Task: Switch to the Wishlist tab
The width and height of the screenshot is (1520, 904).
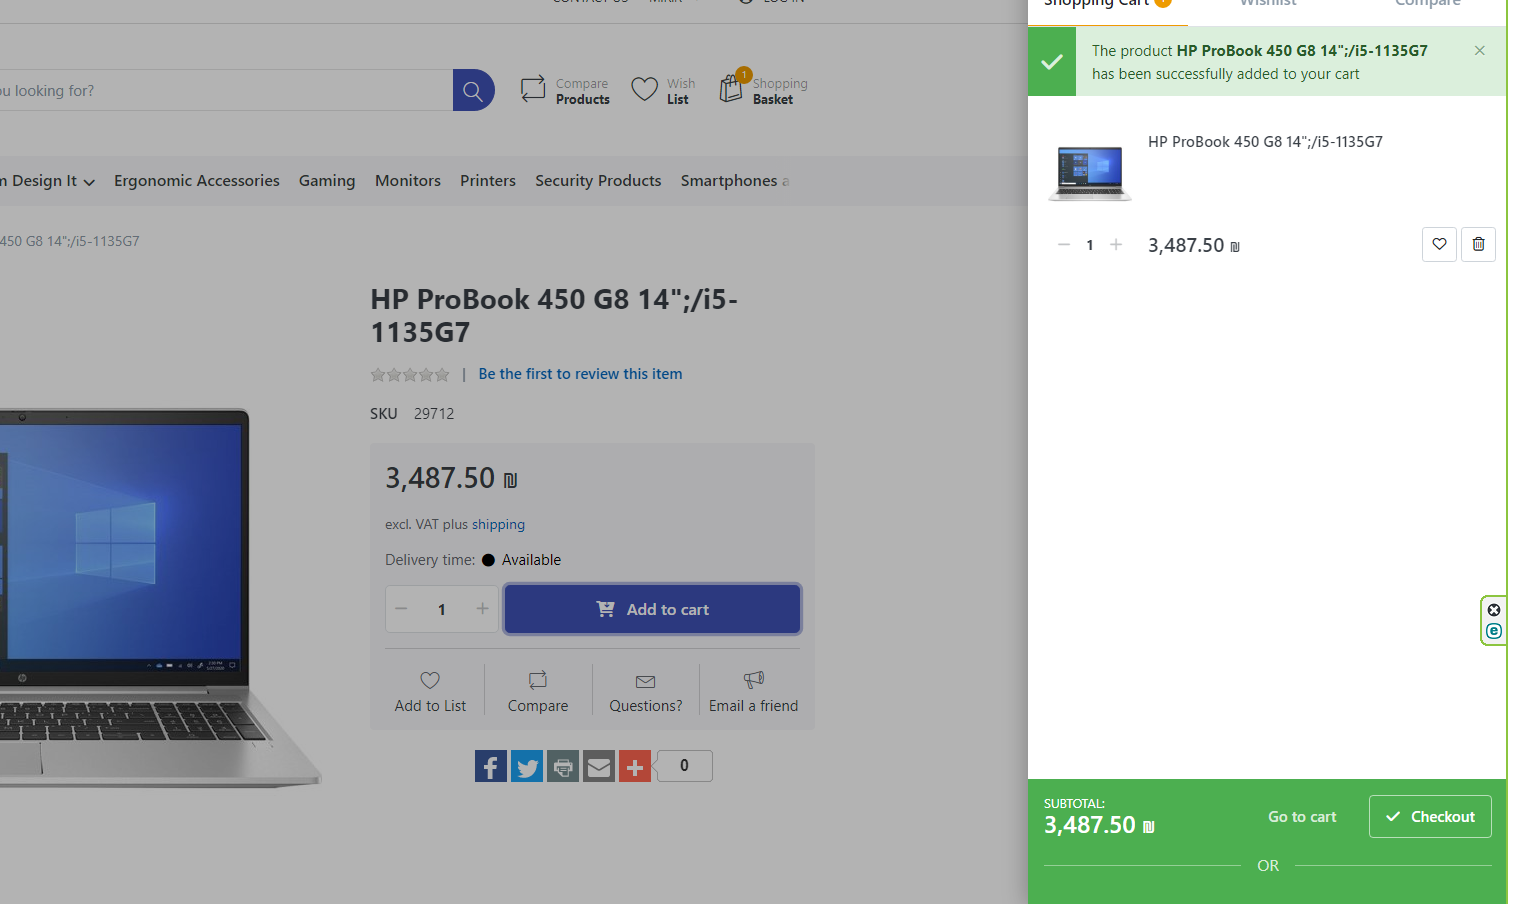Action: 1267,4
